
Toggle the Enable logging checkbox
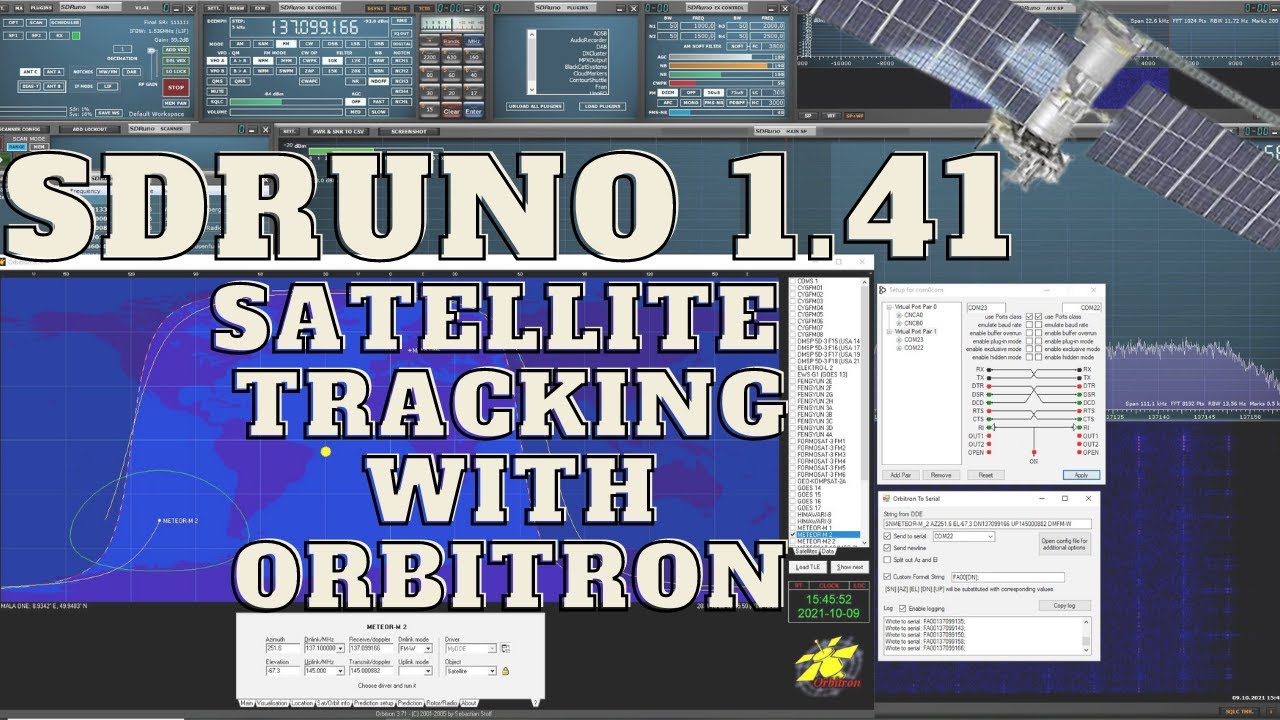pyautogui.click(x=903, y=608)
